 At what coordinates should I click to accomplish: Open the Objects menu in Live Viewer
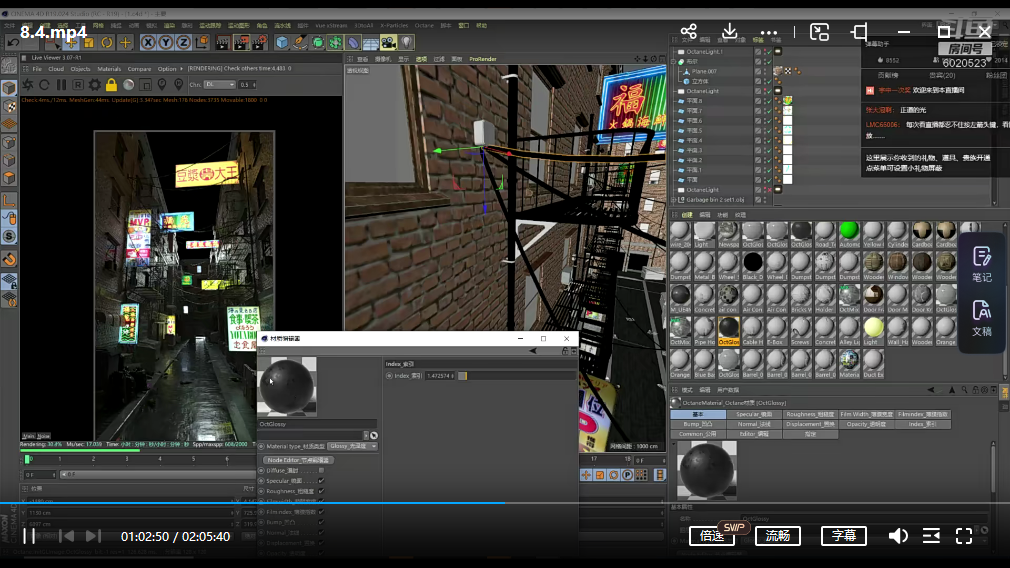[81, 69]
